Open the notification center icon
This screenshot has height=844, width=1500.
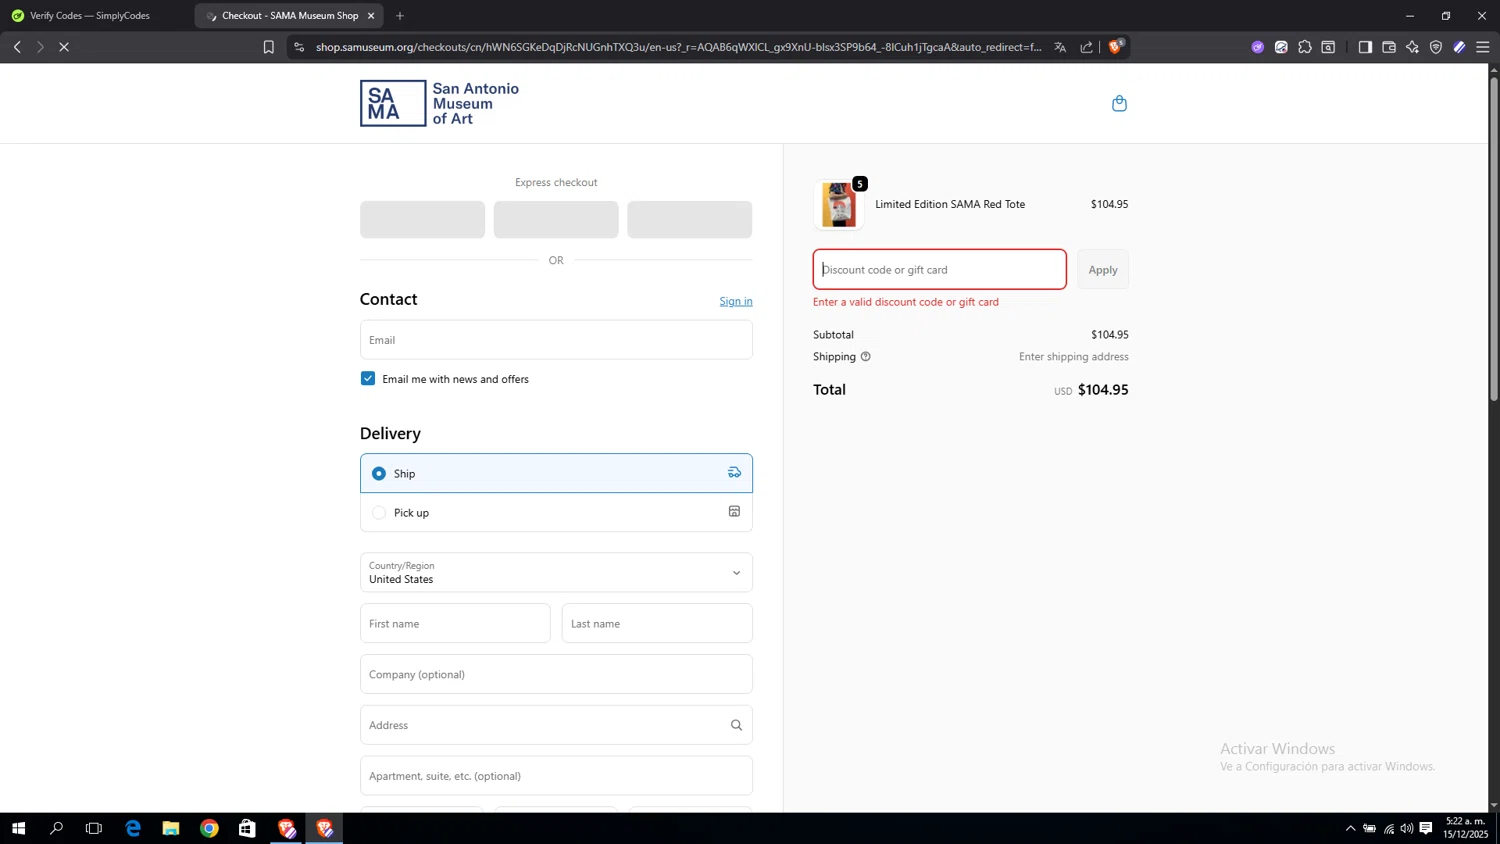point(1426,828)
